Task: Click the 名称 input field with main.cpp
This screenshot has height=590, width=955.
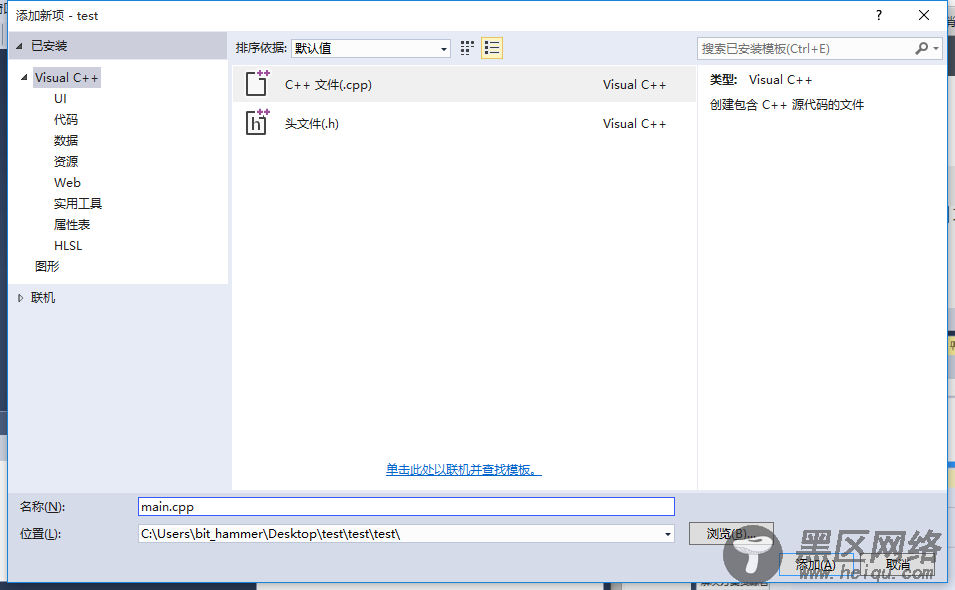Action: click(x=406, y=507)
